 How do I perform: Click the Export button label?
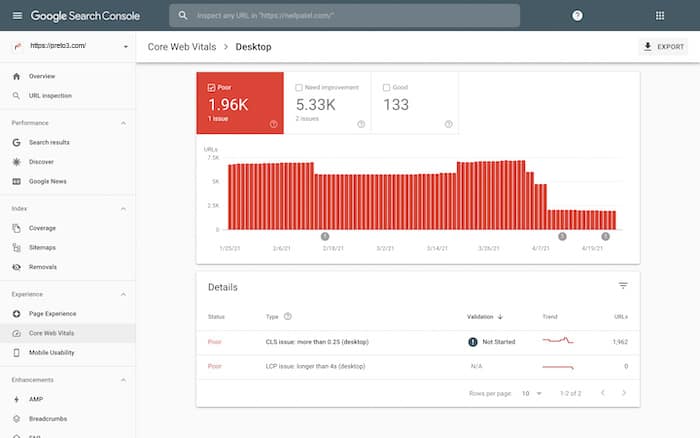tap(670, 47)
